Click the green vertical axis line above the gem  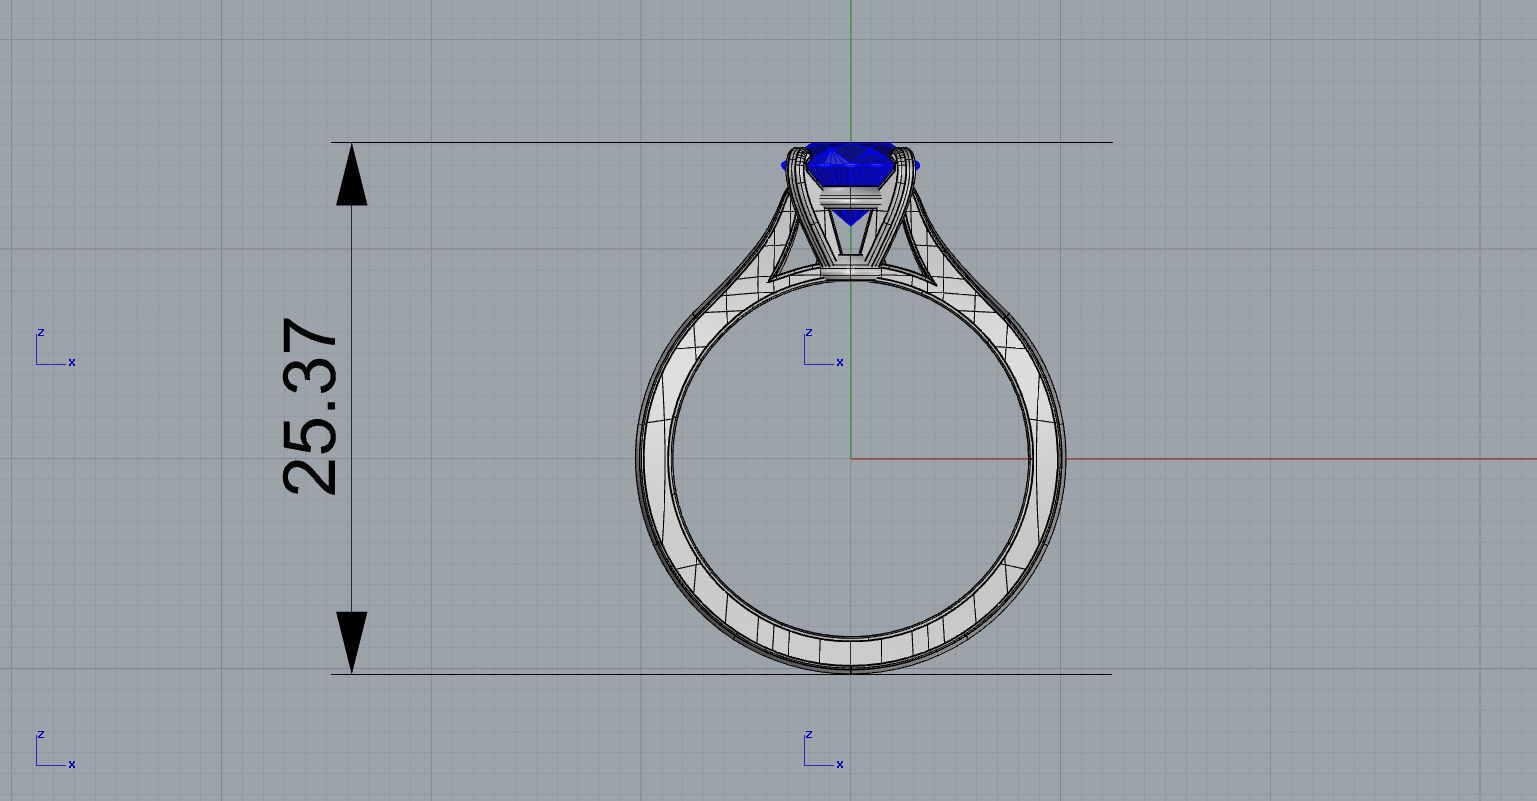[850, 70]
